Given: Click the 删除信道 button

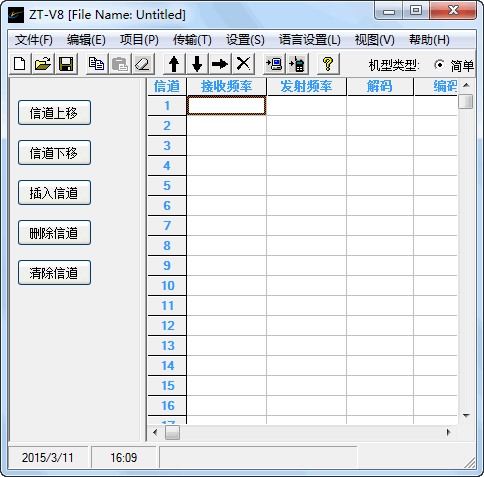Looking at the screenshot, I should pyautogui.click(x=54, y=233).
